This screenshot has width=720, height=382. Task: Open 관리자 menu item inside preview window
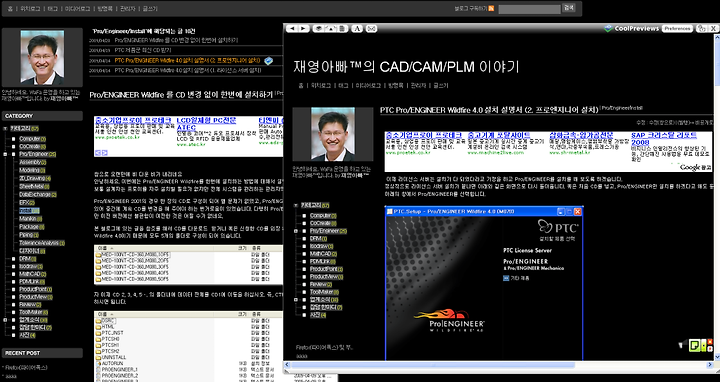418,85
